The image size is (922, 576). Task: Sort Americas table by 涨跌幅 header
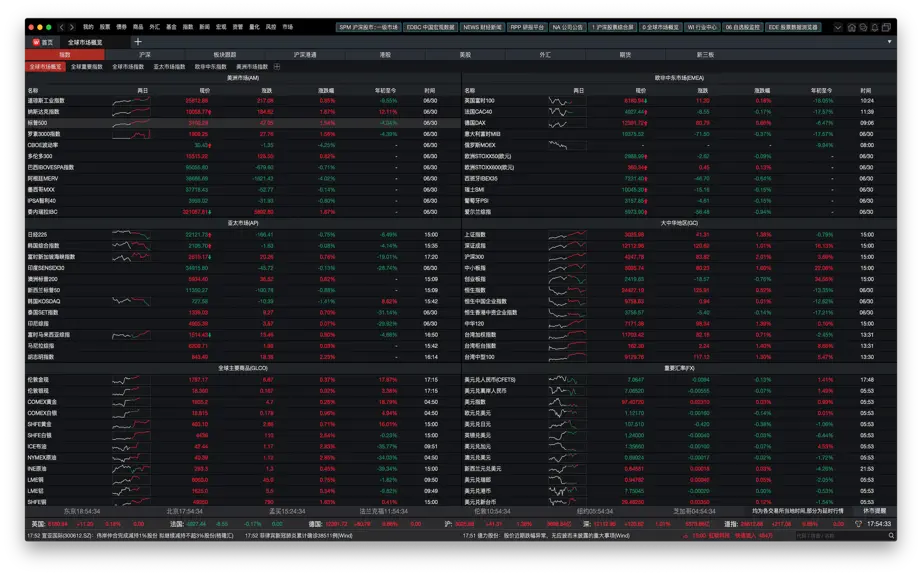click(x=327, y=91)
